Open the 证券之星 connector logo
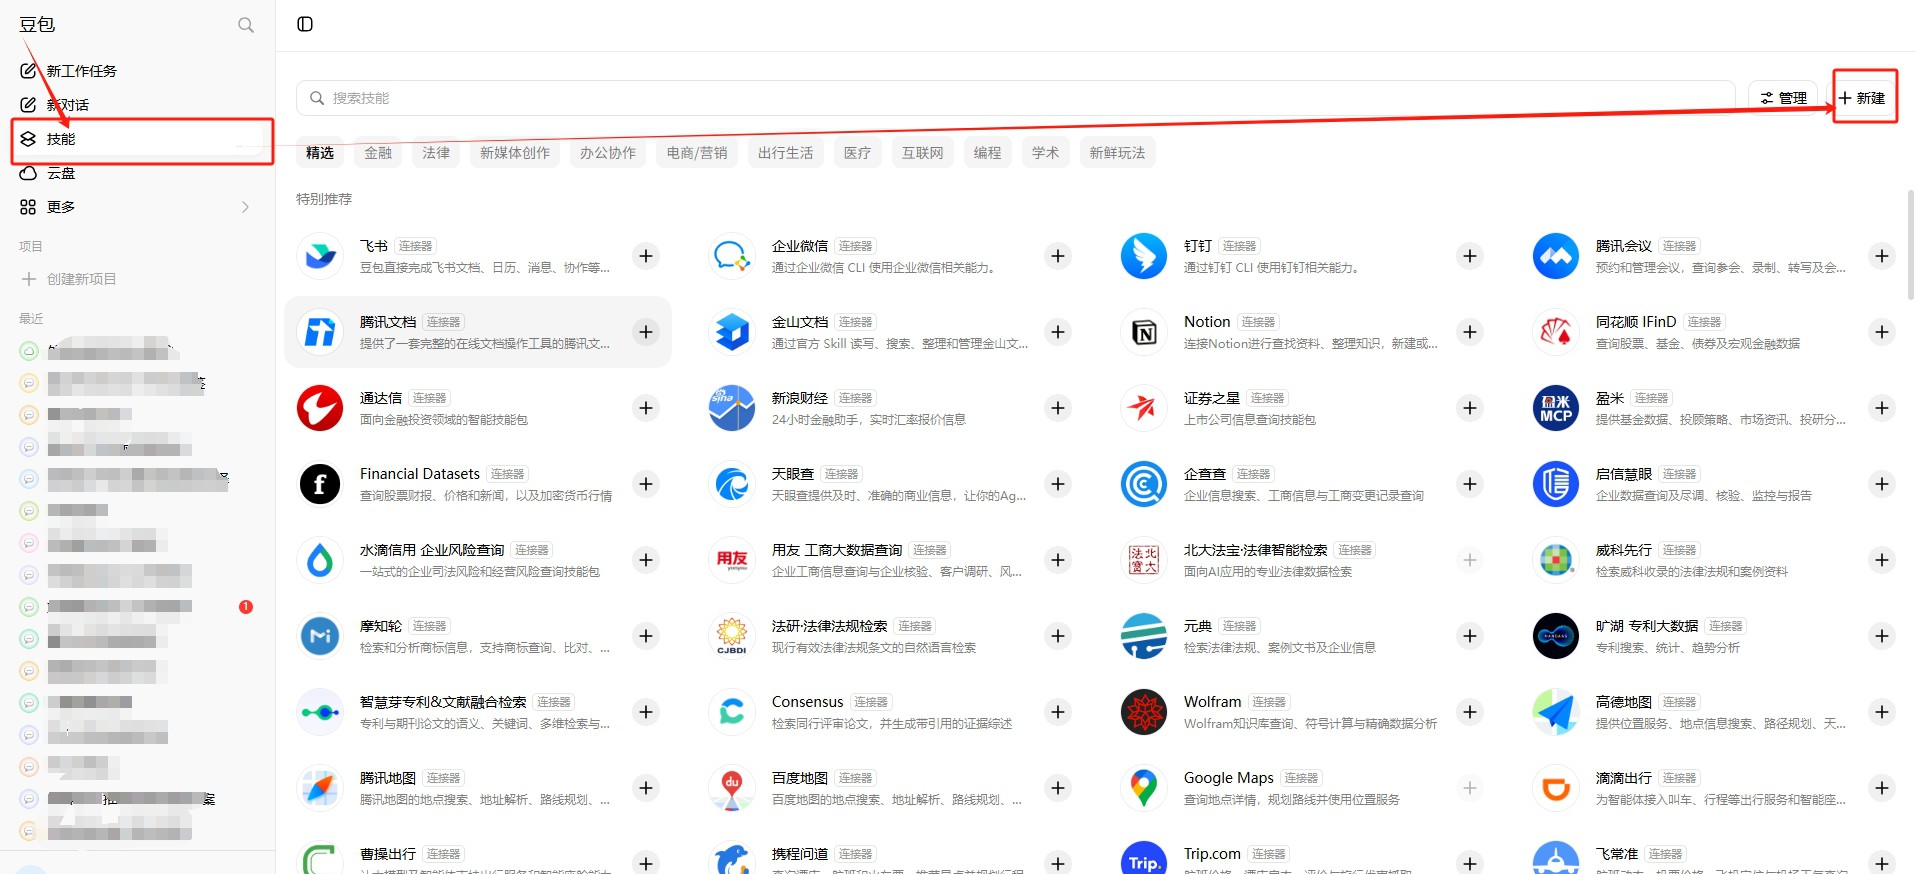1916x874 pixels. (x=1144, y=408)
